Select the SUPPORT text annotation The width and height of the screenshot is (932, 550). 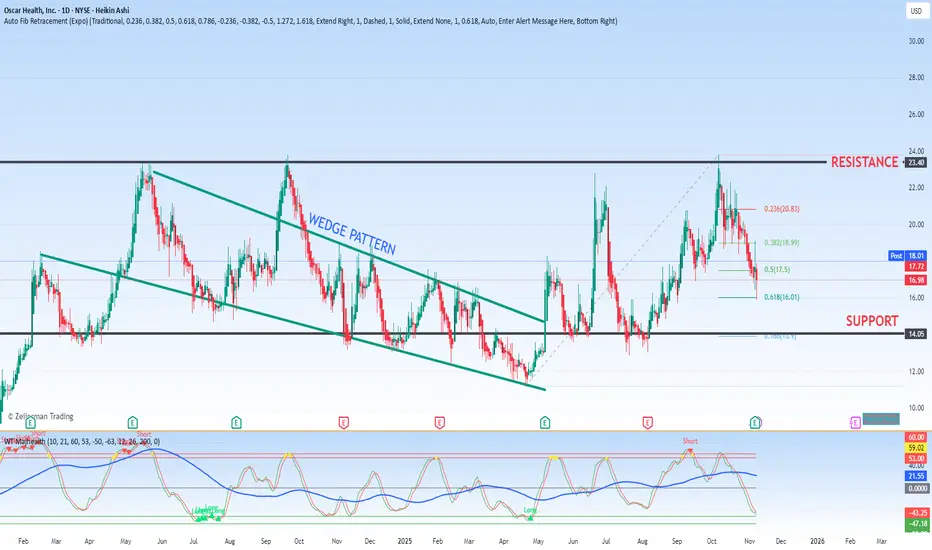click(872, 321)
